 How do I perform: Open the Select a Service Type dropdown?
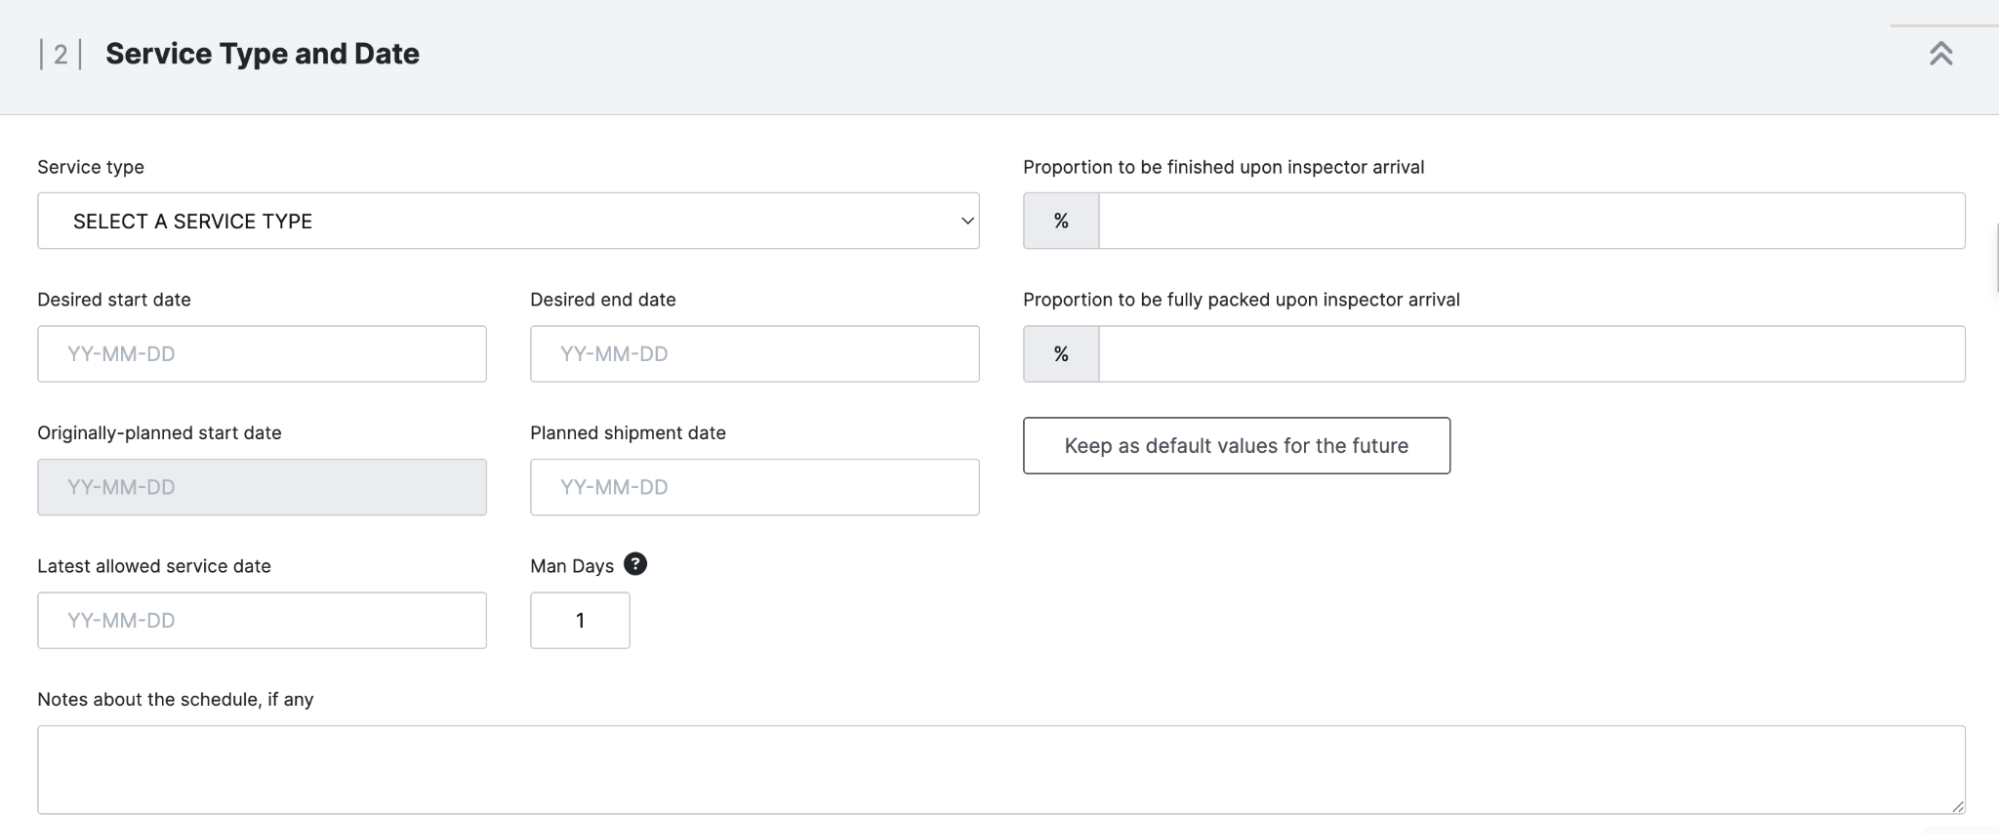[508, 221]
